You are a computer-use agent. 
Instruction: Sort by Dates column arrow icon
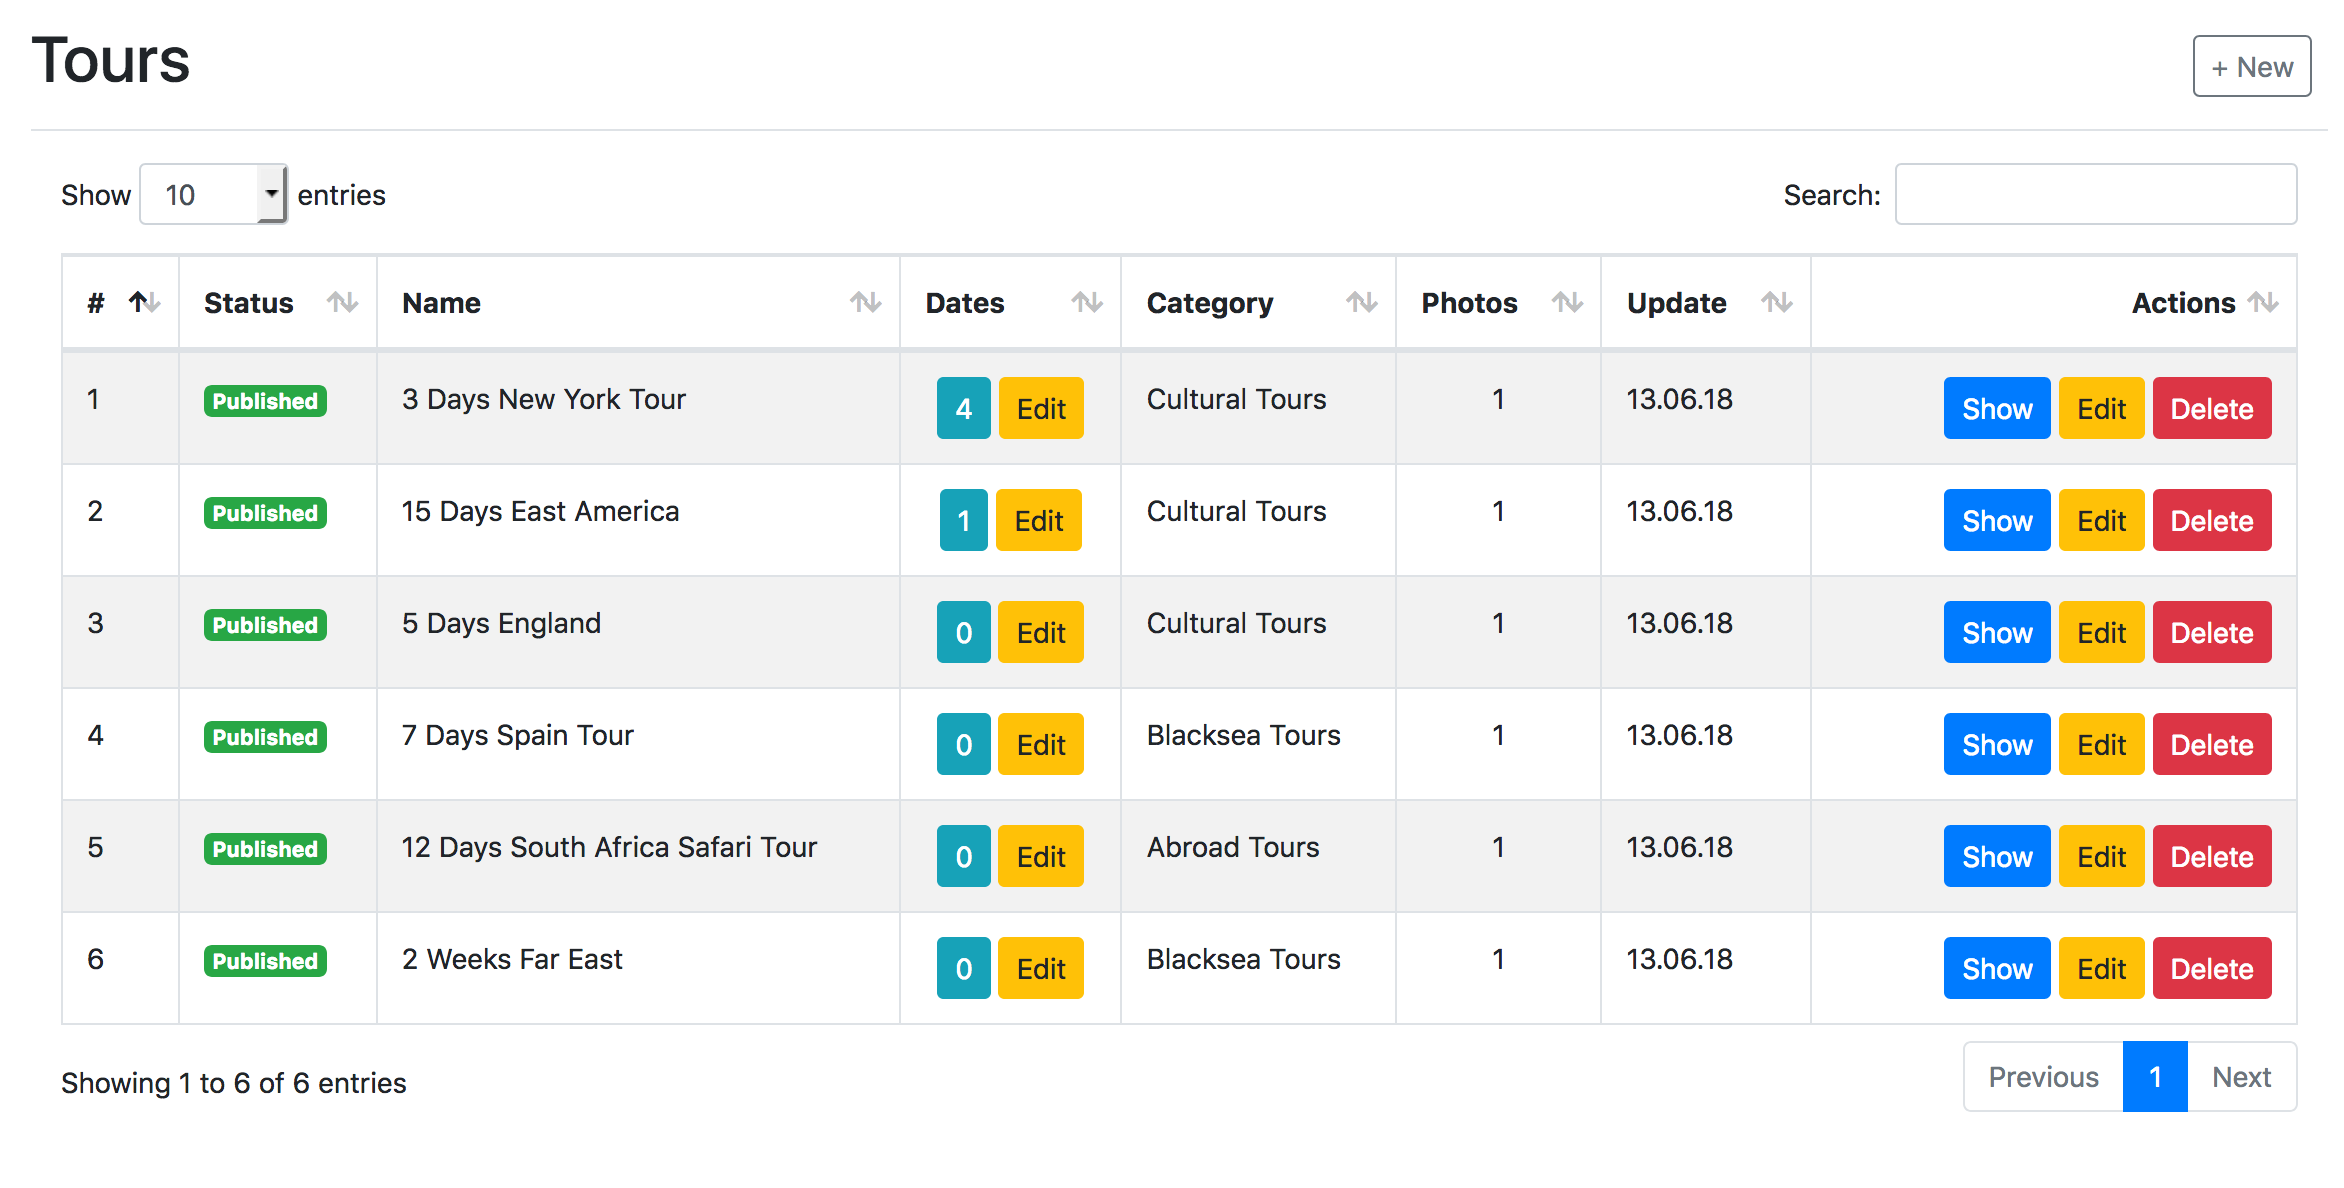pyautogui.click(x=1086, y=302)
